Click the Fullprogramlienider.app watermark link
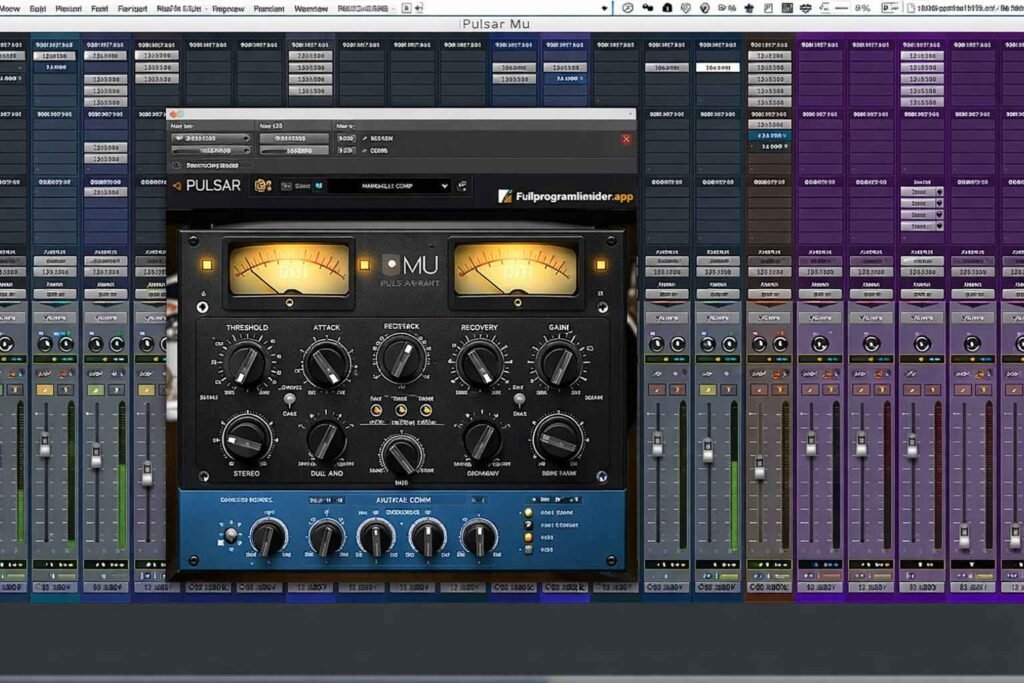The image size is (1024, 683). 565,197
